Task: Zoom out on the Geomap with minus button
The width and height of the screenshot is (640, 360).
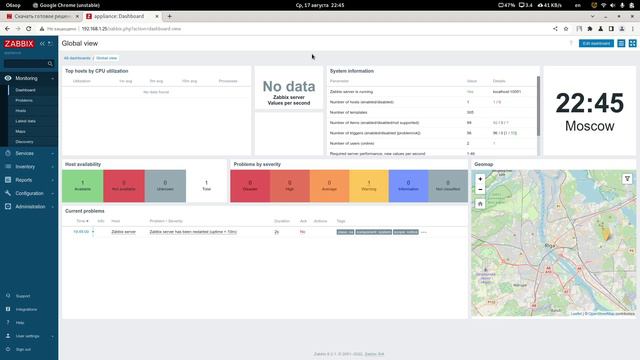Action: tap(480, 190)
